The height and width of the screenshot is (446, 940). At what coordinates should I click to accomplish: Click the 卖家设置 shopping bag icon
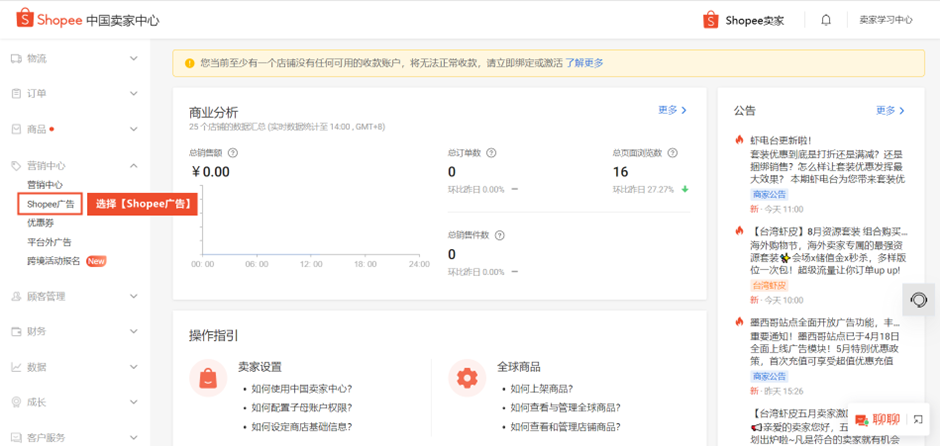pos(208,378)
